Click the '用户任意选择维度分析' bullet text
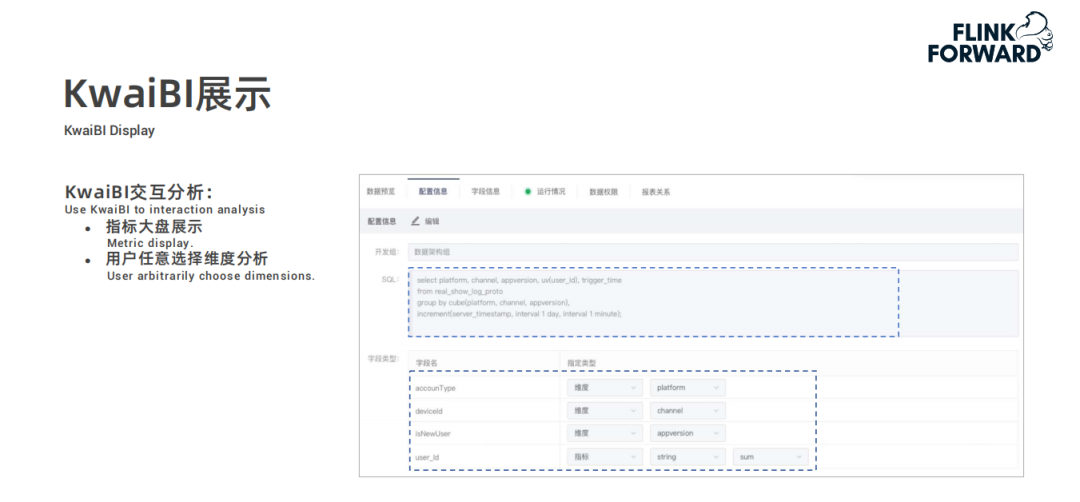This screenshot has width=1080, height=502. [x=187, y=259]
